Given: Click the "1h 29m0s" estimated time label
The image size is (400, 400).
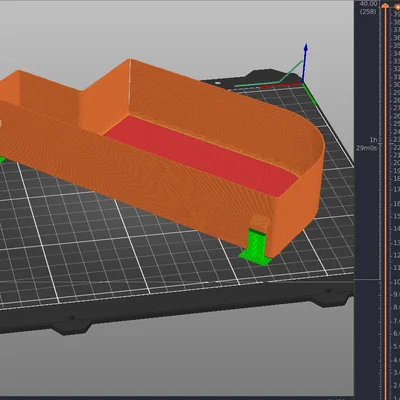Looking at the screenshot, I should point(367,144).
